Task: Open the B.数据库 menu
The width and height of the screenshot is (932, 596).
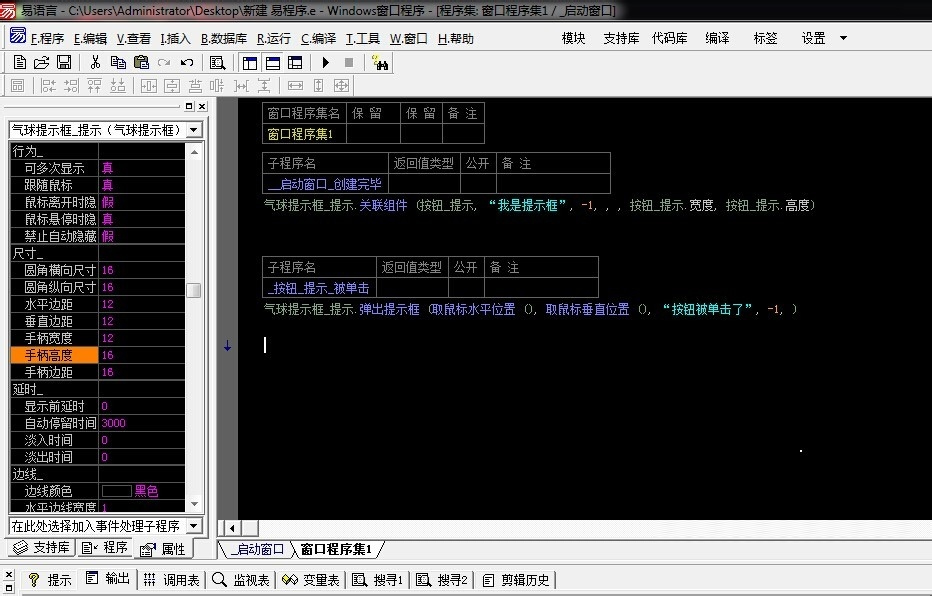Action: [x=223, y=39]
